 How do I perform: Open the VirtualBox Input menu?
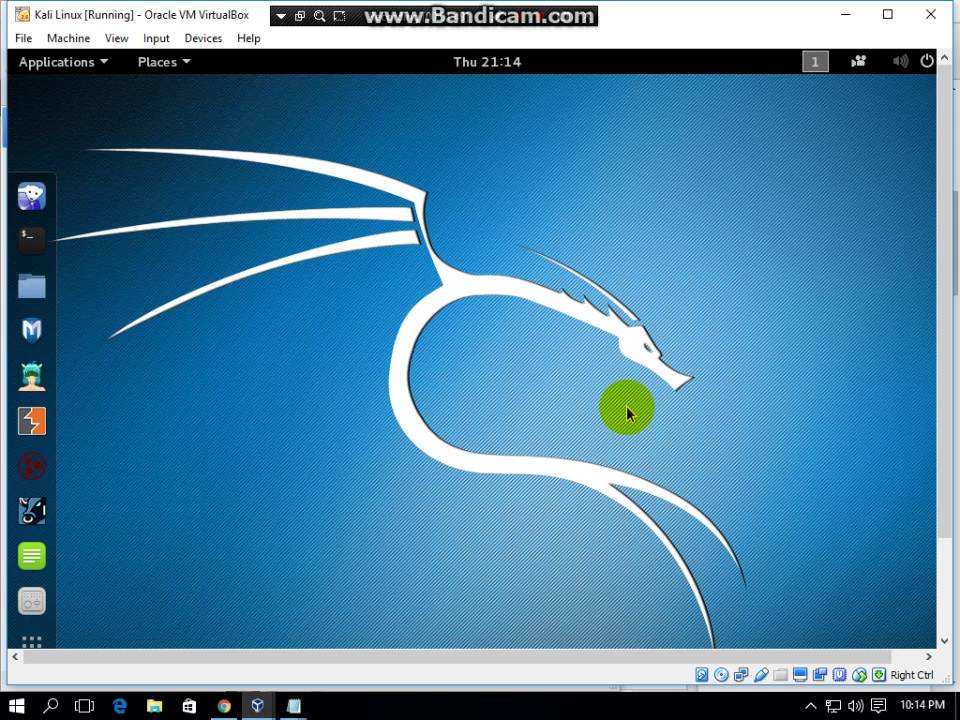click(156, 38)
